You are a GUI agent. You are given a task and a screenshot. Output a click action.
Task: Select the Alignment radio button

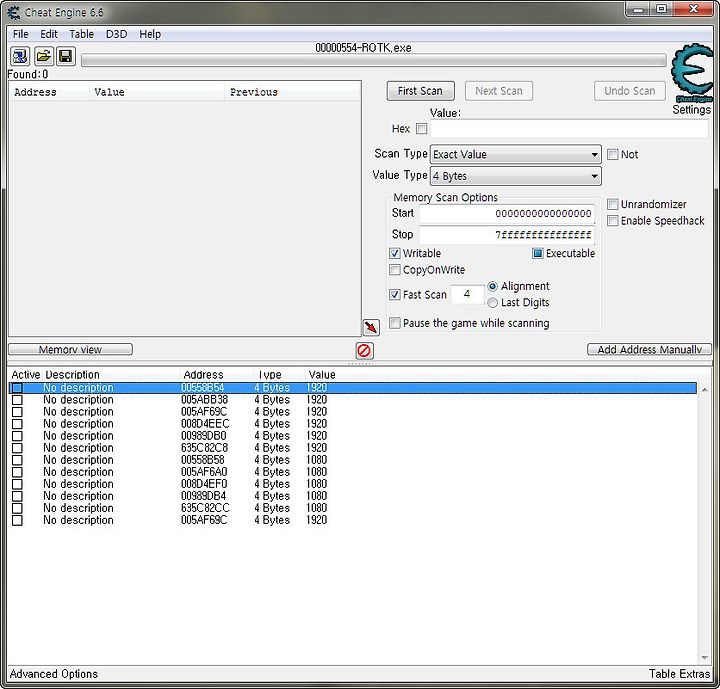[x=492, y=286]
